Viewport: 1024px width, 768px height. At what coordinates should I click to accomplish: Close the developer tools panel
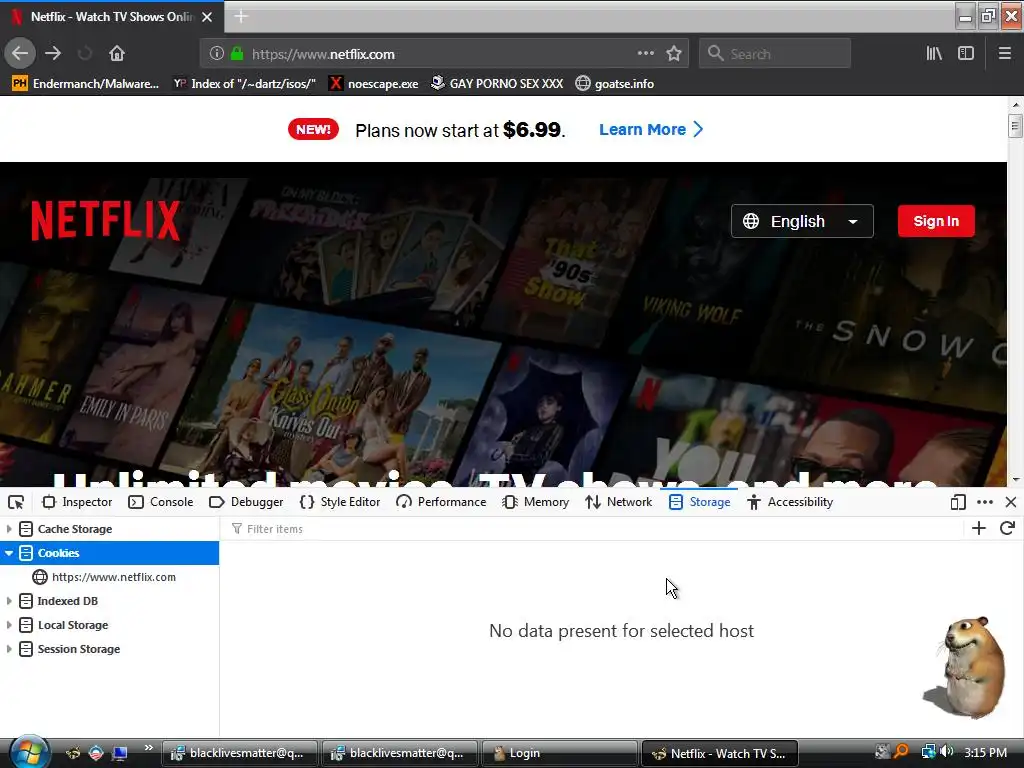click(1010, 502)
